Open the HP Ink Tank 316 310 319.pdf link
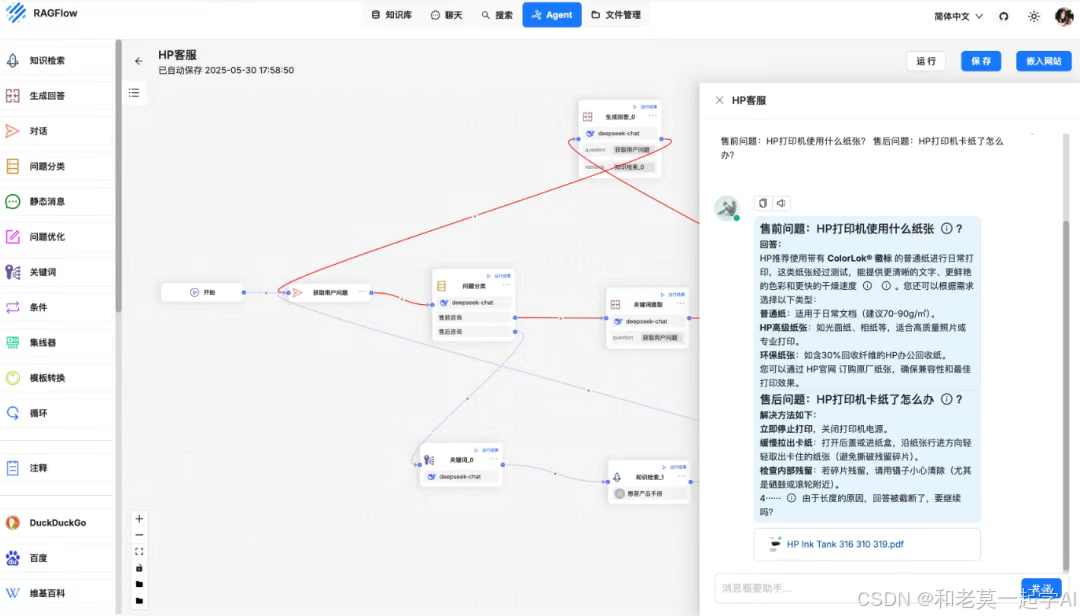Viewport: 1080px width, 616px height. pyautogui.click(x=844, y=544)
